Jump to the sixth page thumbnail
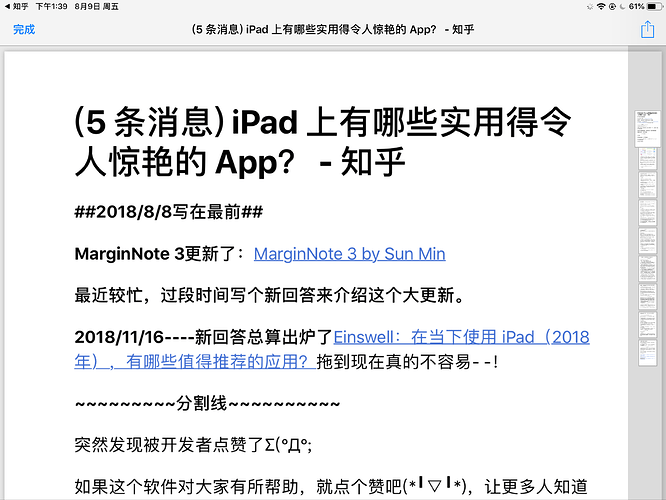 647,268
